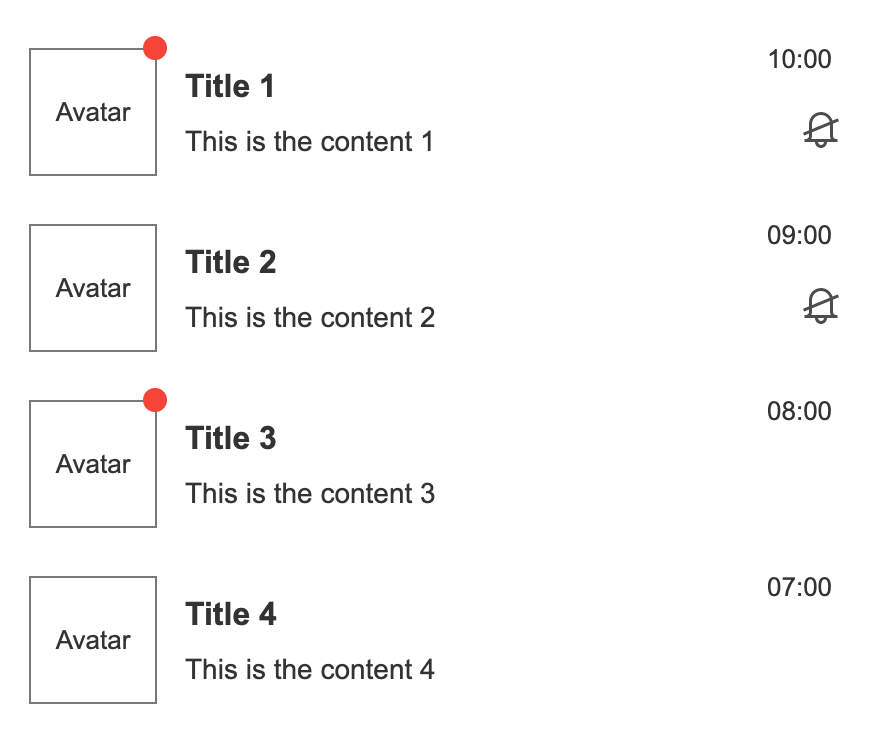Click the Avatar image for Title 1

(x=93, y=112)
